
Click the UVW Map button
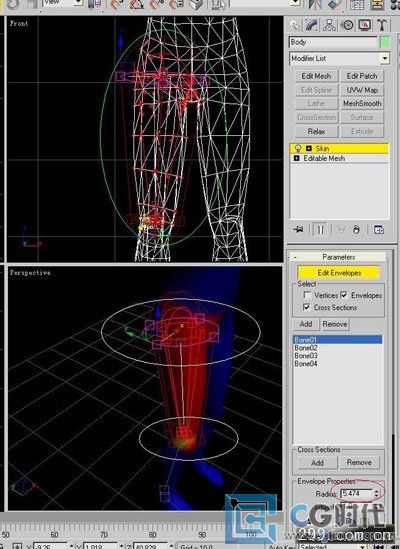pyautogui.click(x=362, y=90)
